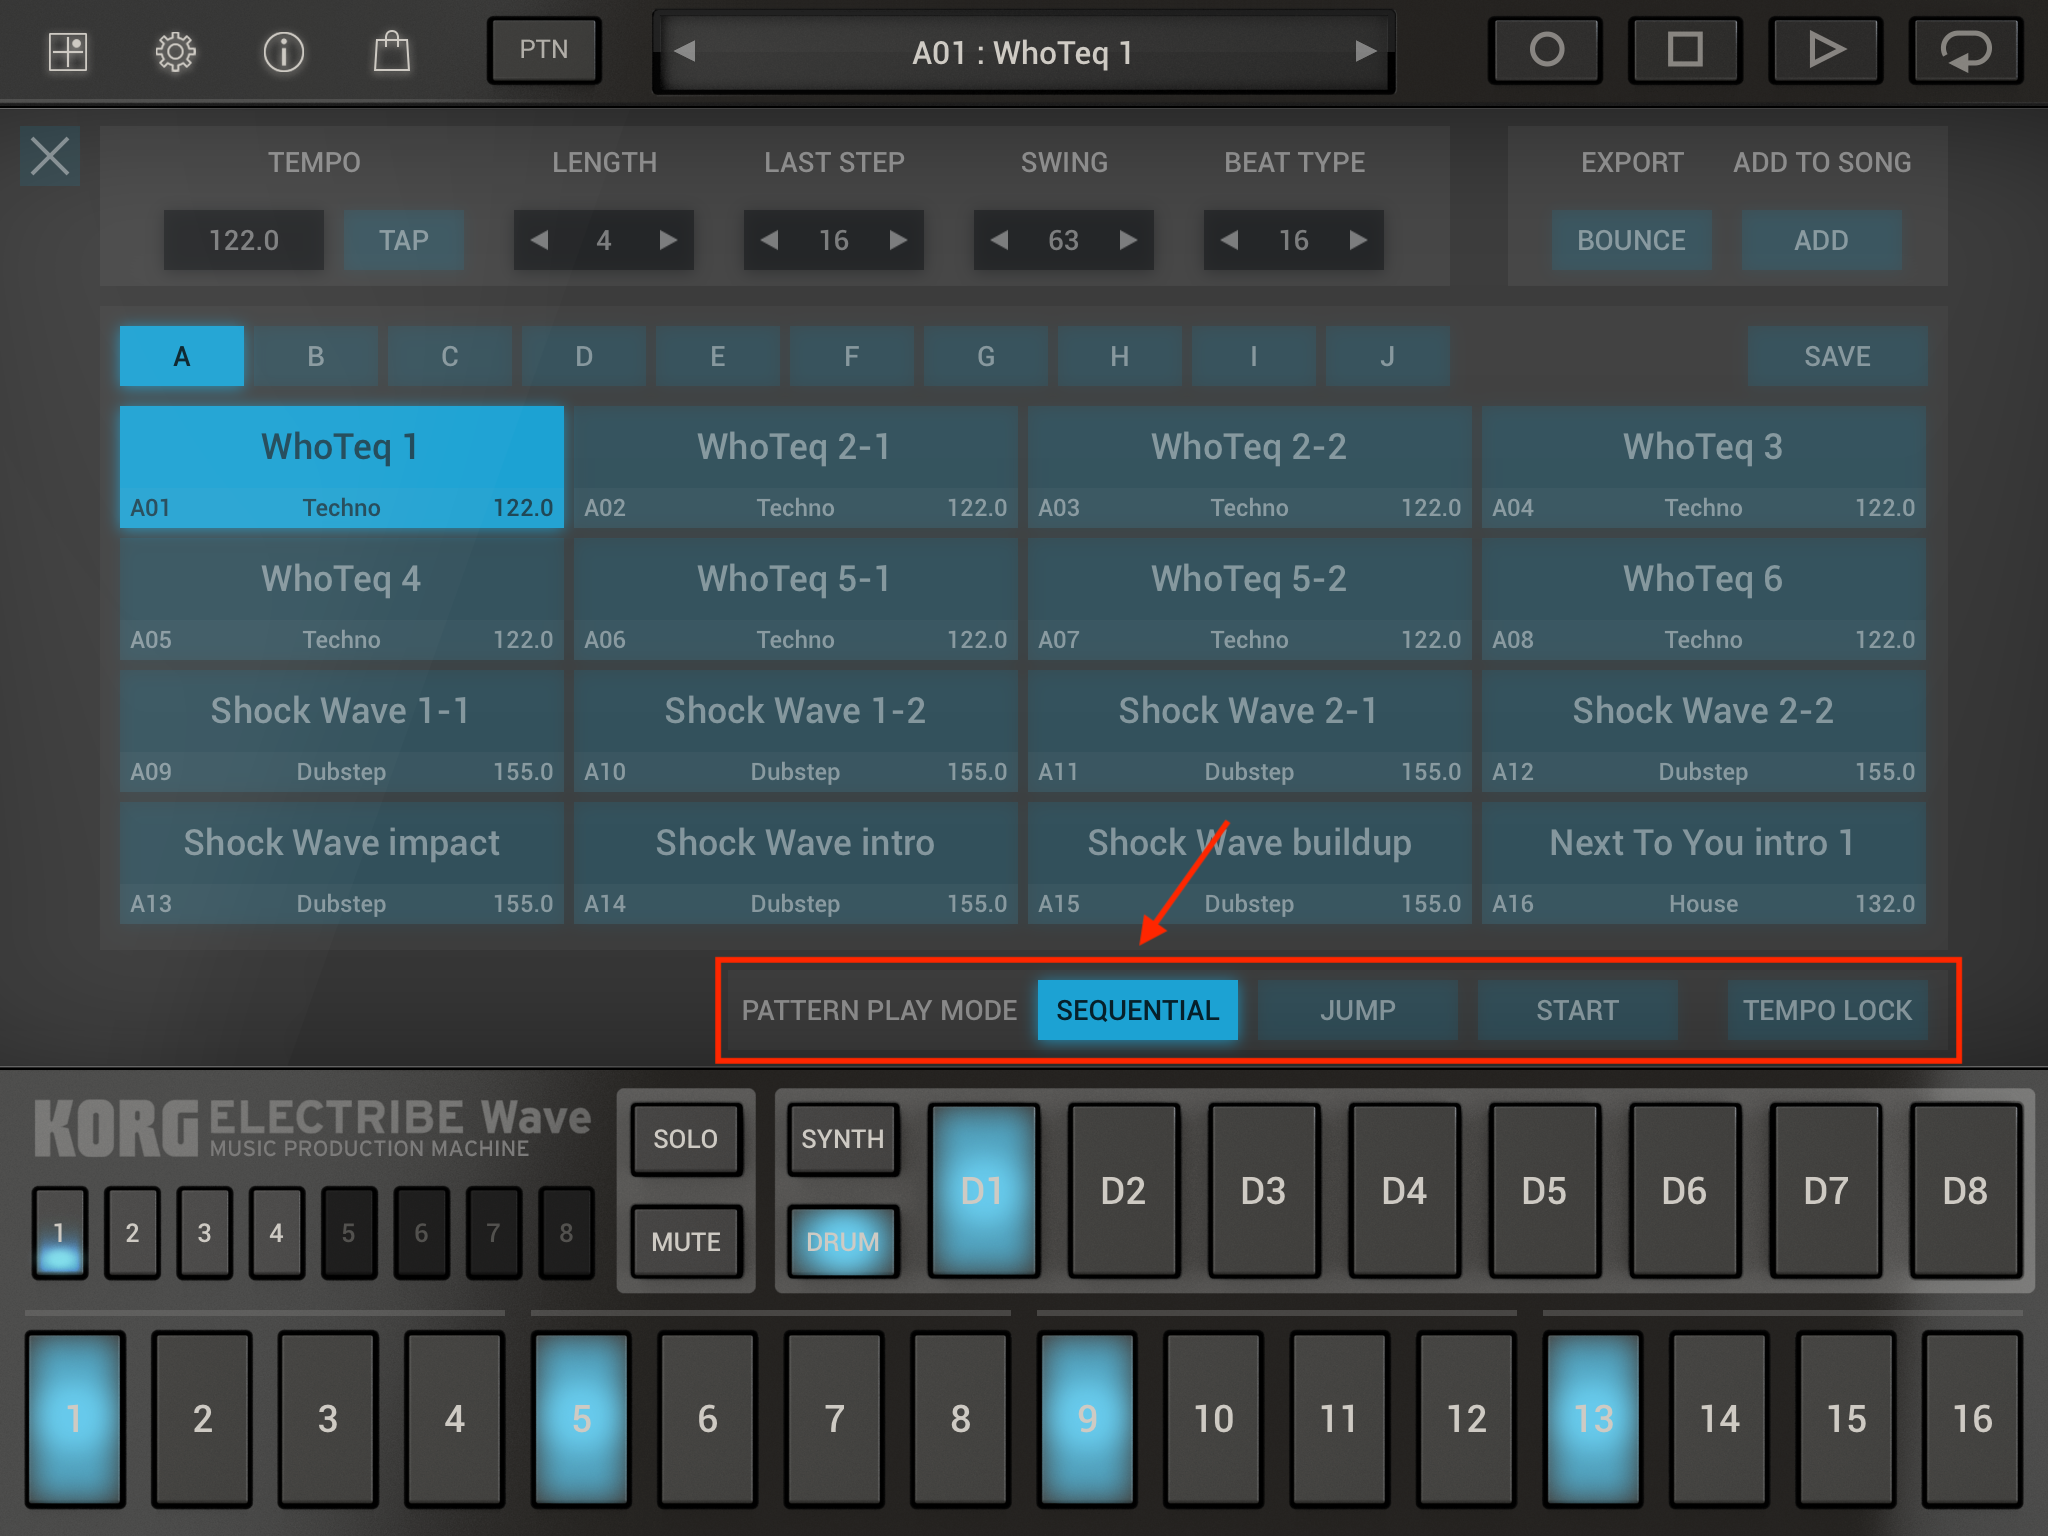Viewport: 2048px width, 1536px height.
Task: Decrease SWING with left arrow
Action: [x=999, y=240]
